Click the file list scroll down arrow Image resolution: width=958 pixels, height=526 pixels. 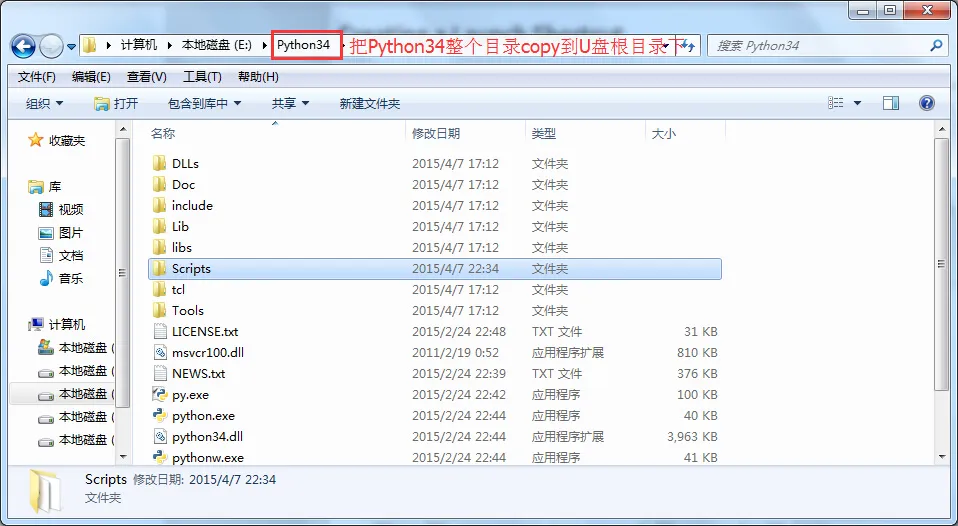(x=941, y=456)
